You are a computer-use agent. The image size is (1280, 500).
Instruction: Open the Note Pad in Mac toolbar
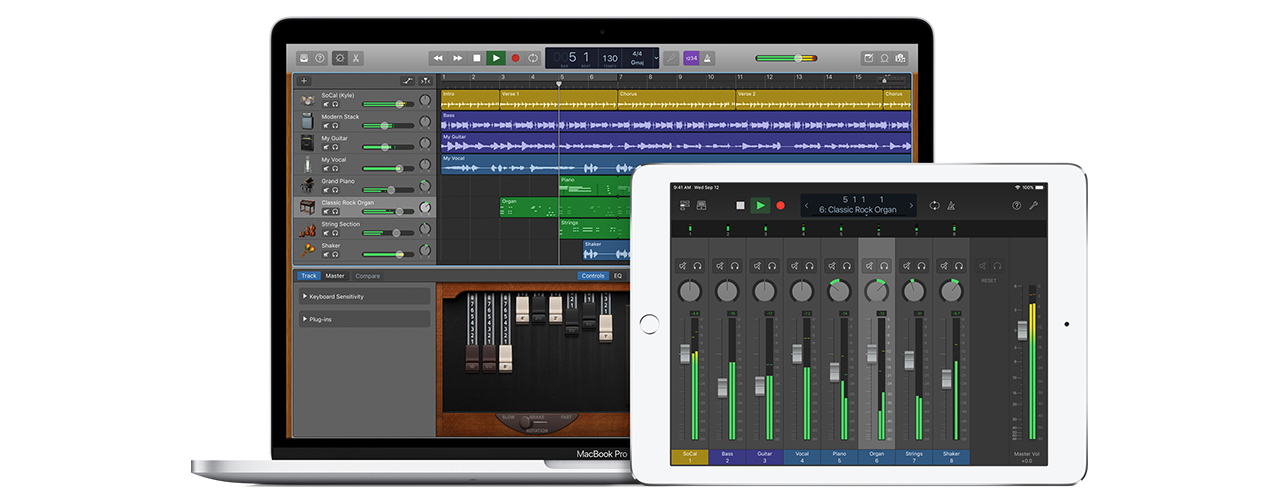coord(868,58)
